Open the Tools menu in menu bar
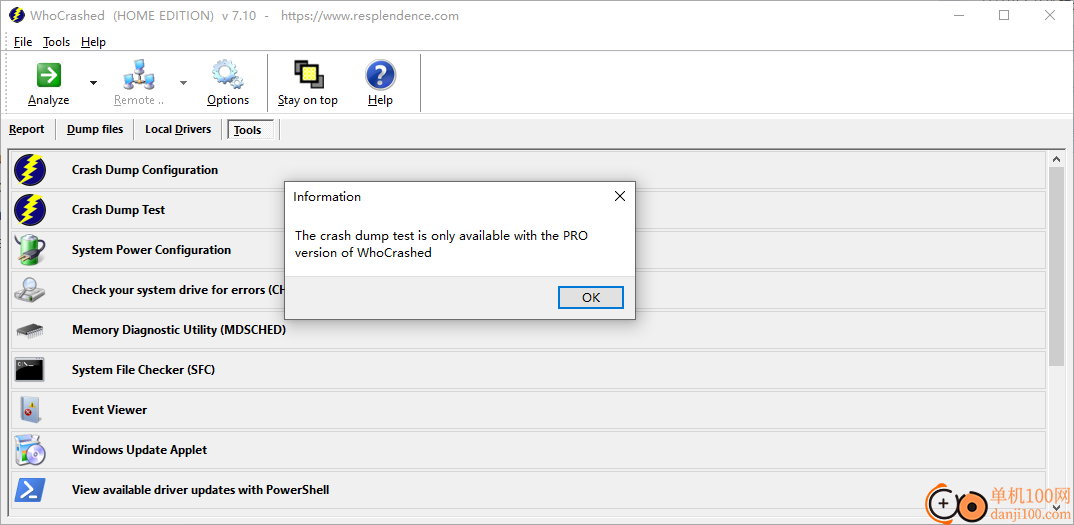This screenshot has width=1074, height=525. [x=56, y=42]
